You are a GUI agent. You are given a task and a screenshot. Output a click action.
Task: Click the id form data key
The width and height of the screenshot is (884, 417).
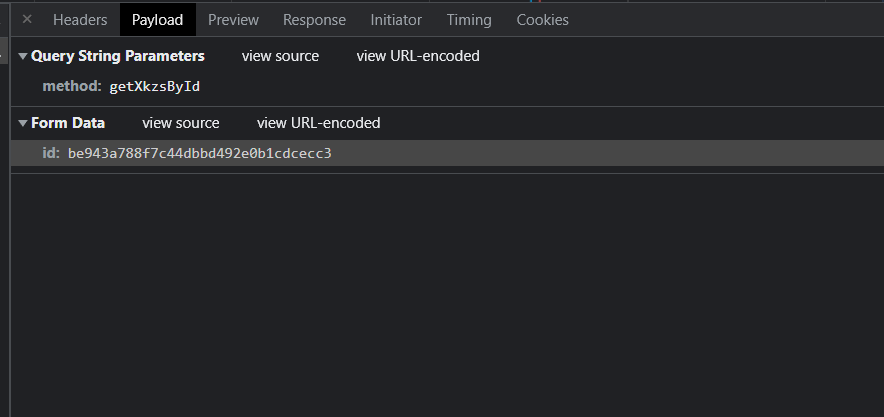click(x=50, y=153)
